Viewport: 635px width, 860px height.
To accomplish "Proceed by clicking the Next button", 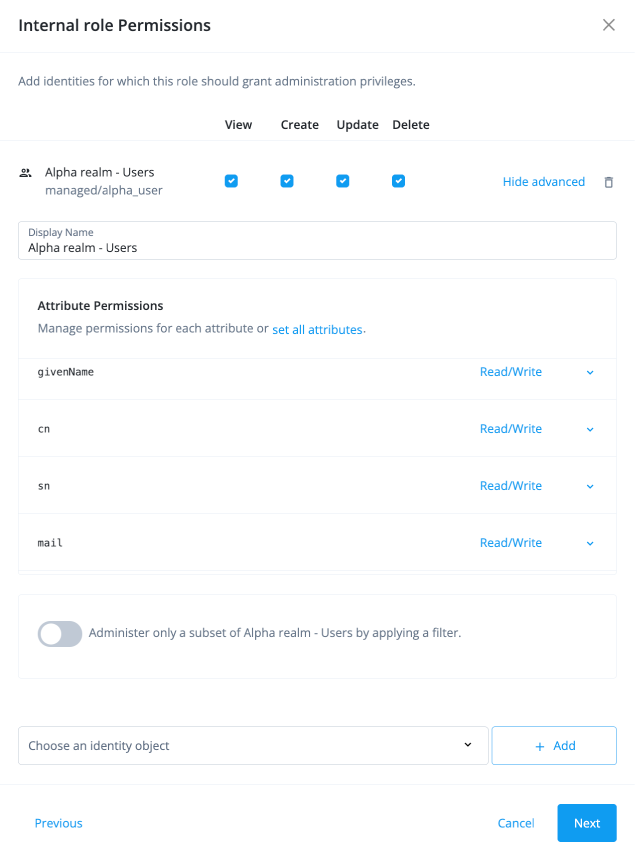I will tap(586, 823).
